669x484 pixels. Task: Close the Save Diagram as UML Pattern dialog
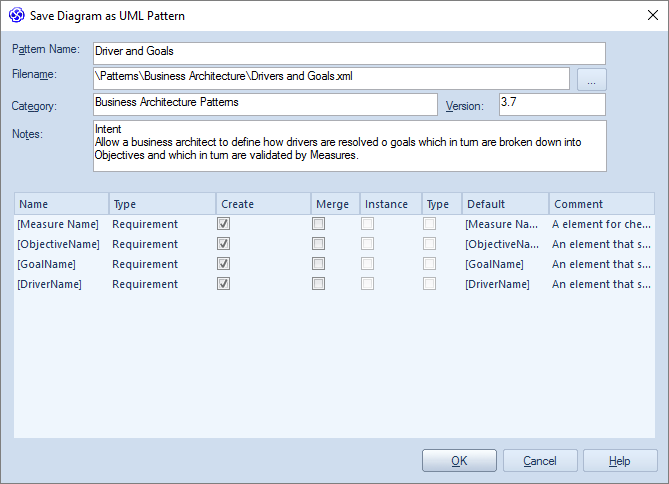(x=646, y=16)
